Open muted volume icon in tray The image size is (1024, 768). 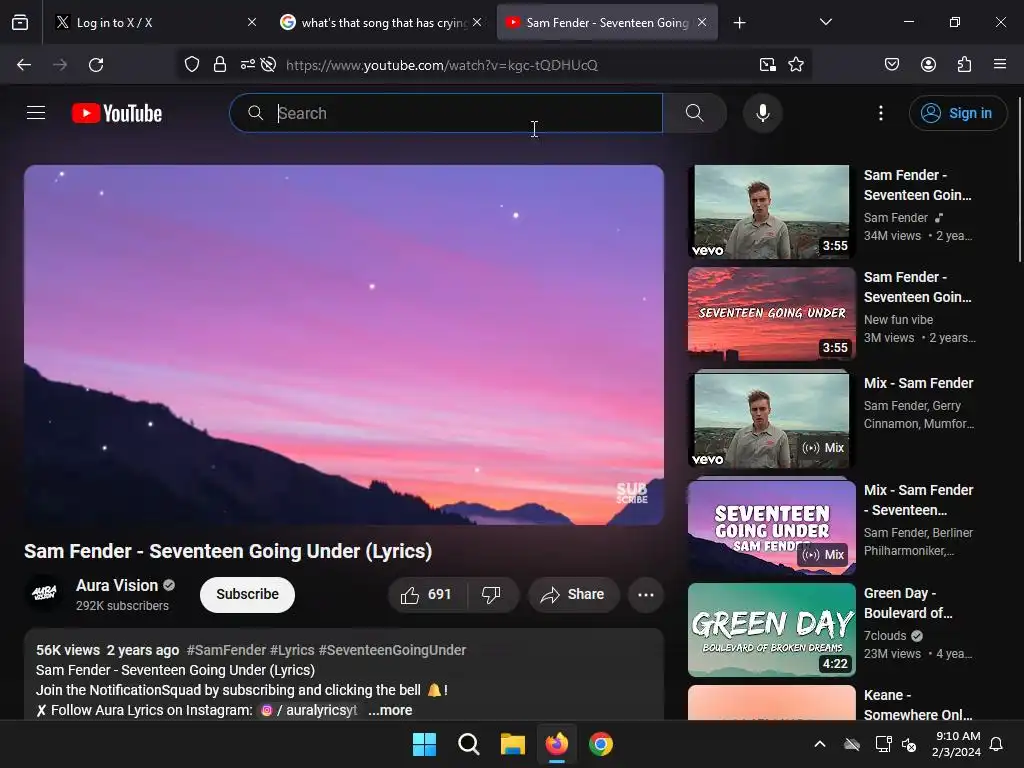tap(908, 744)
